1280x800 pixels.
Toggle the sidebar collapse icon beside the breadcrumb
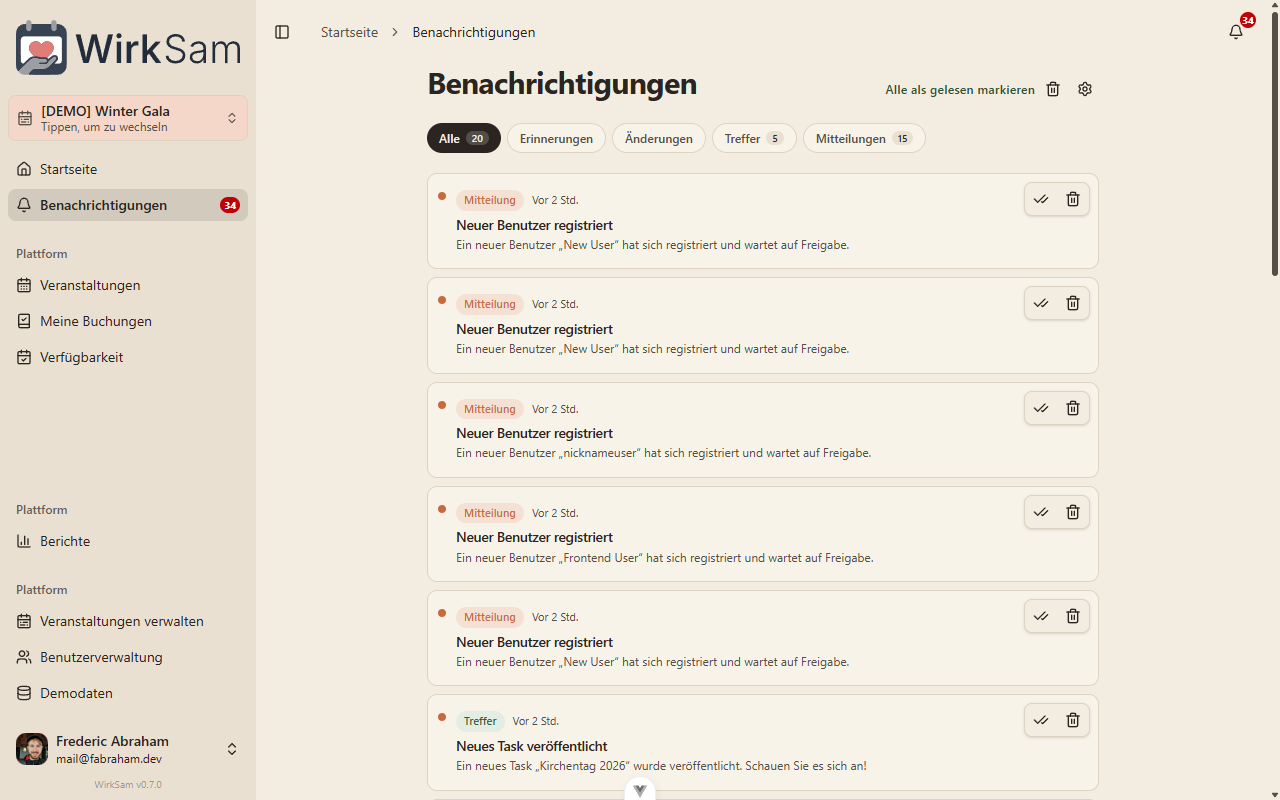(282, 32)
